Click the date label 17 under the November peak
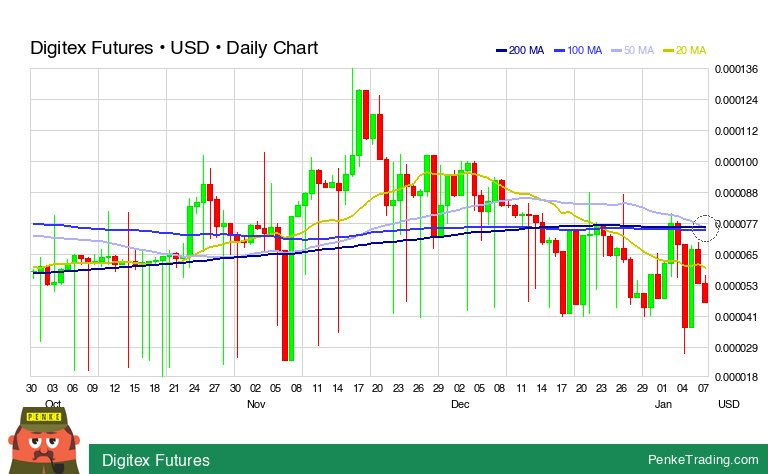 click(x=359, y=388)
